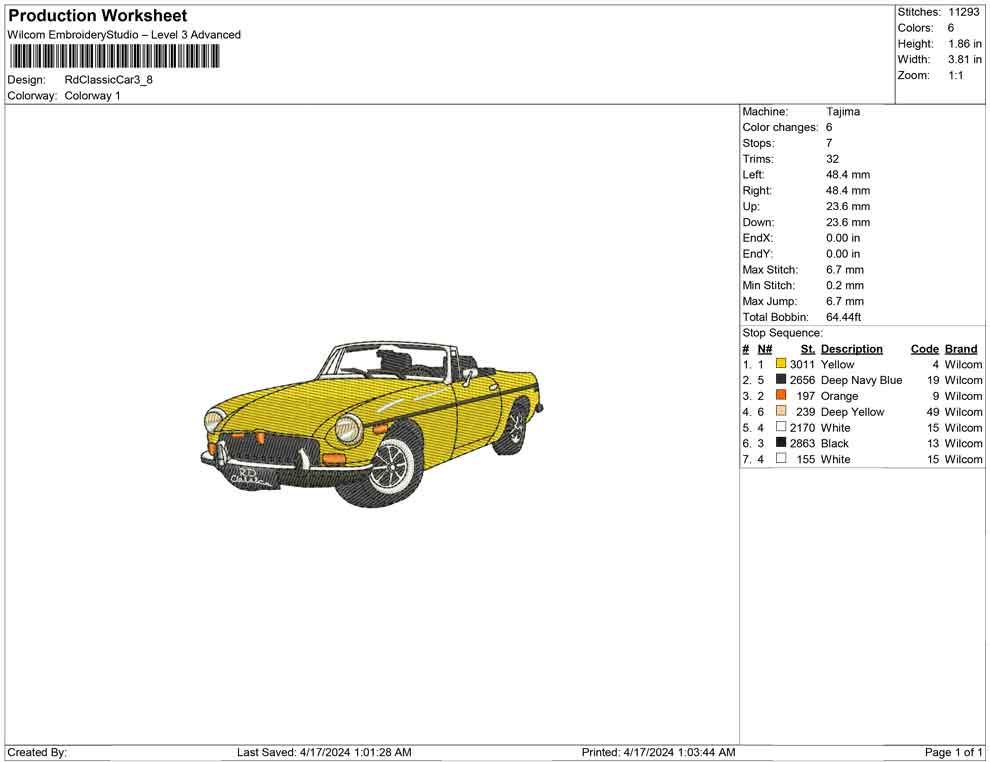This screenshot has height=762, width=990.
Task: Click the St. column header
Action: click(807, 349)
